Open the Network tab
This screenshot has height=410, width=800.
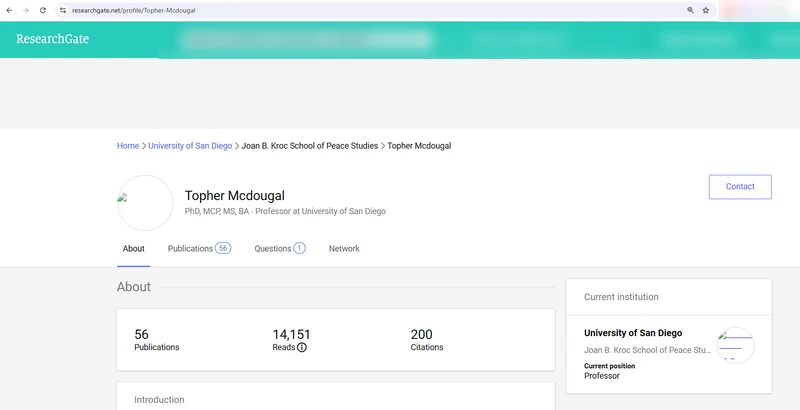point(344,249)
